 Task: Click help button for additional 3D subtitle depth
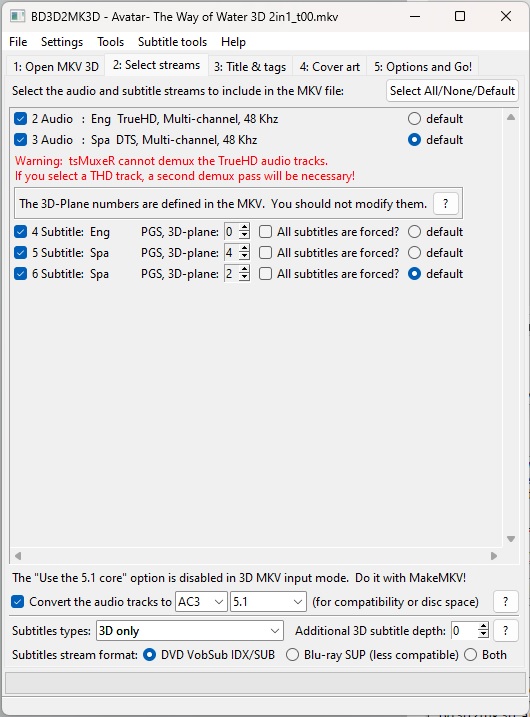click(x=505, y=631)
